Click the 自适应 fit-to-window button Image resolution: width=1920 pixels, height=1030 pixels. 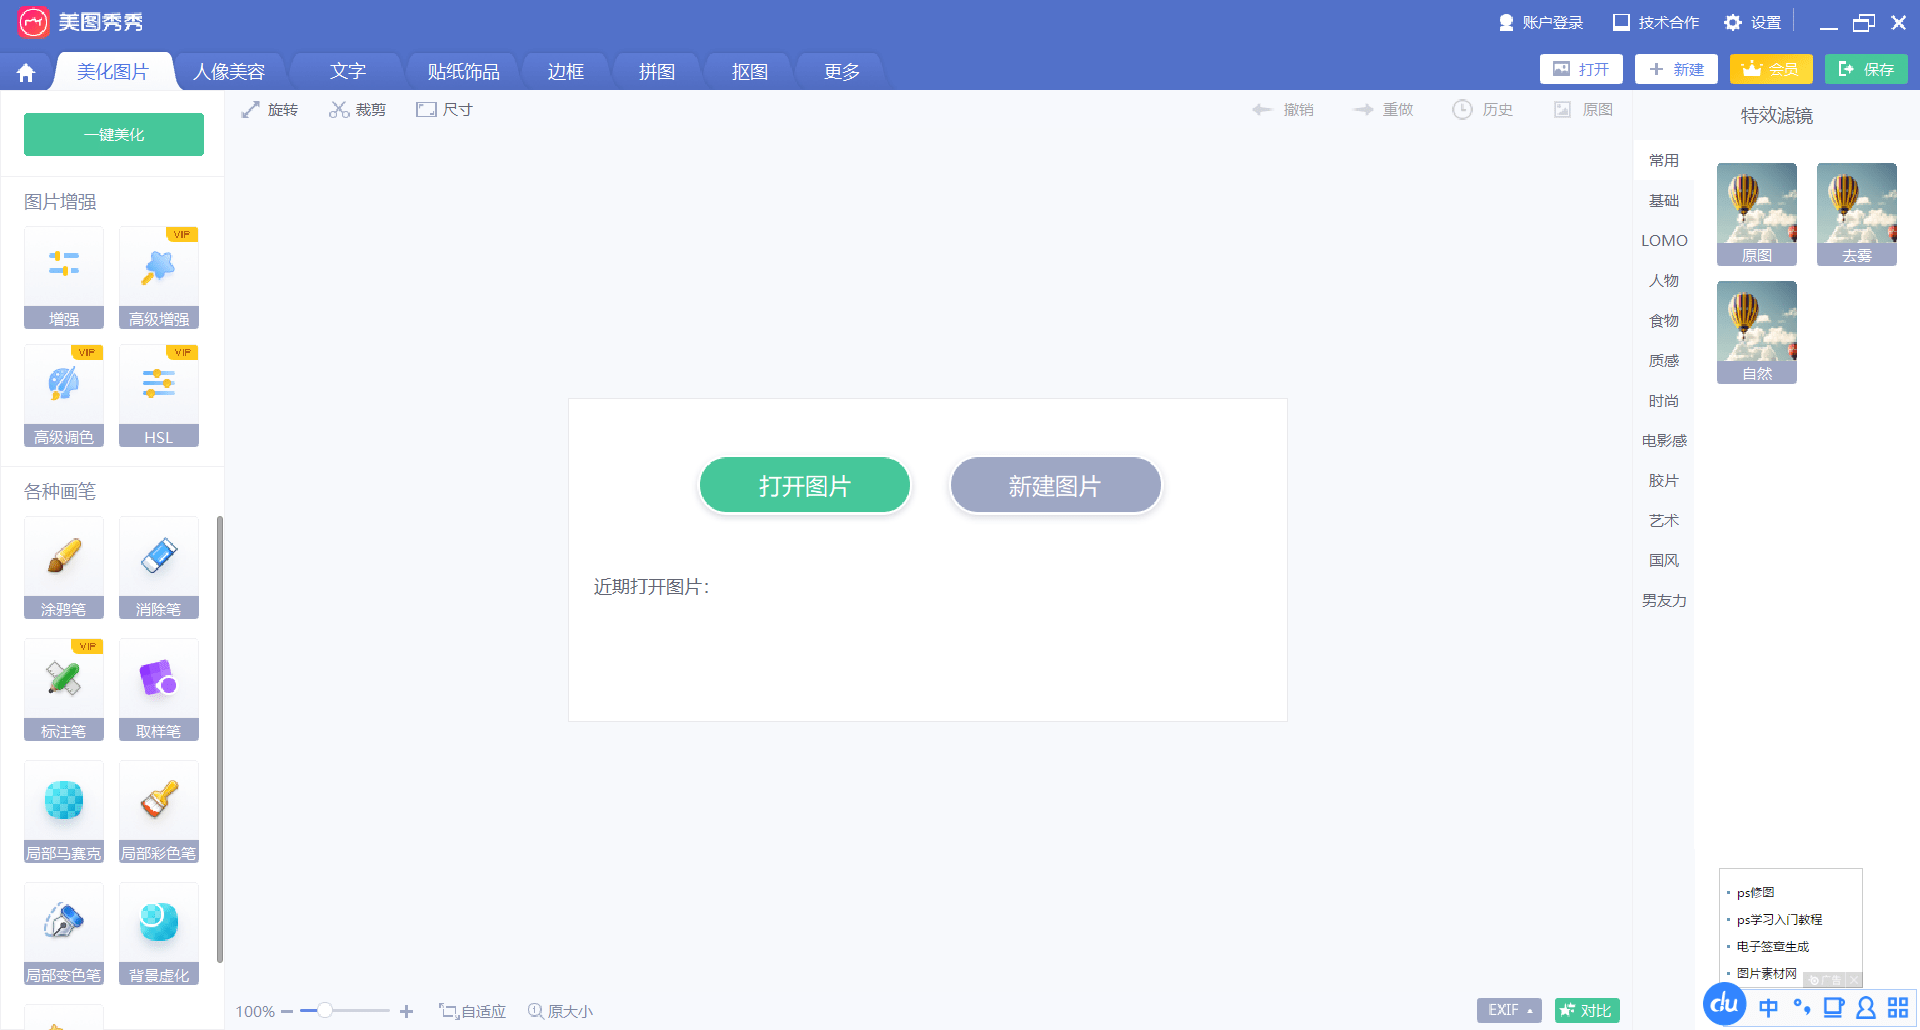(472, 1012)
